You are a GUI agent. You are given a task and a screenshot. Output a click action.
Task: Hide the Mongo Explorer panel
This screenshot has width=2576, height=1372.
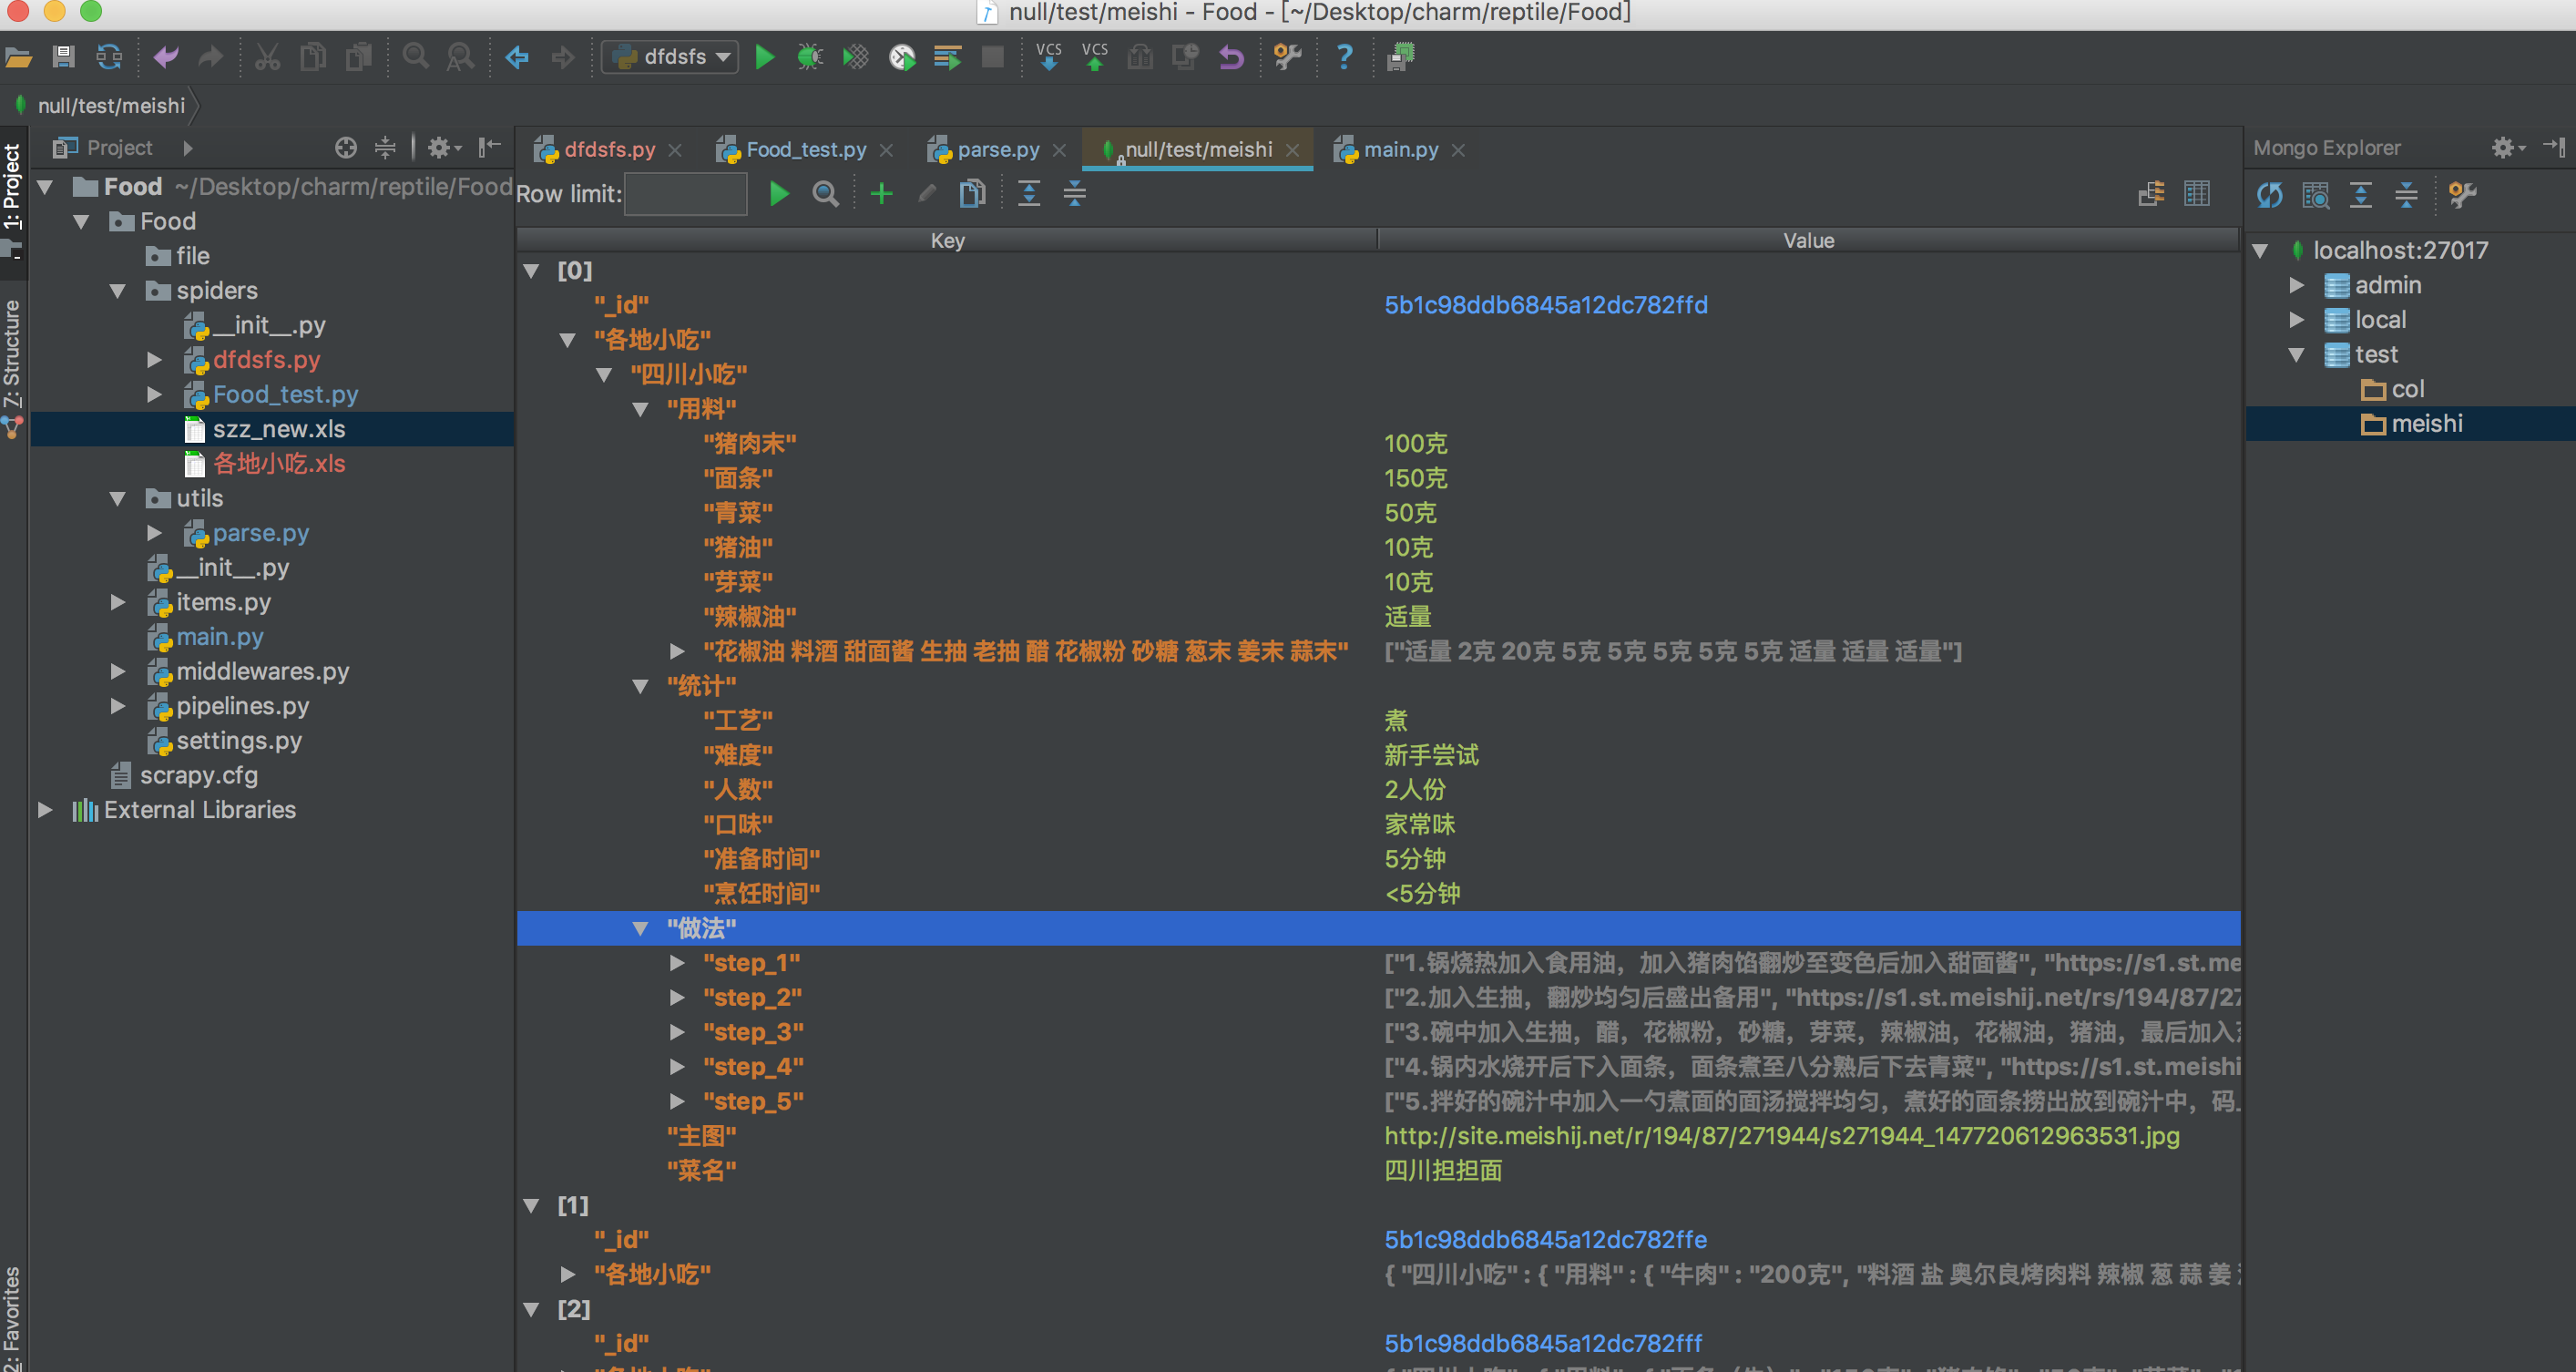(2553, 148)
